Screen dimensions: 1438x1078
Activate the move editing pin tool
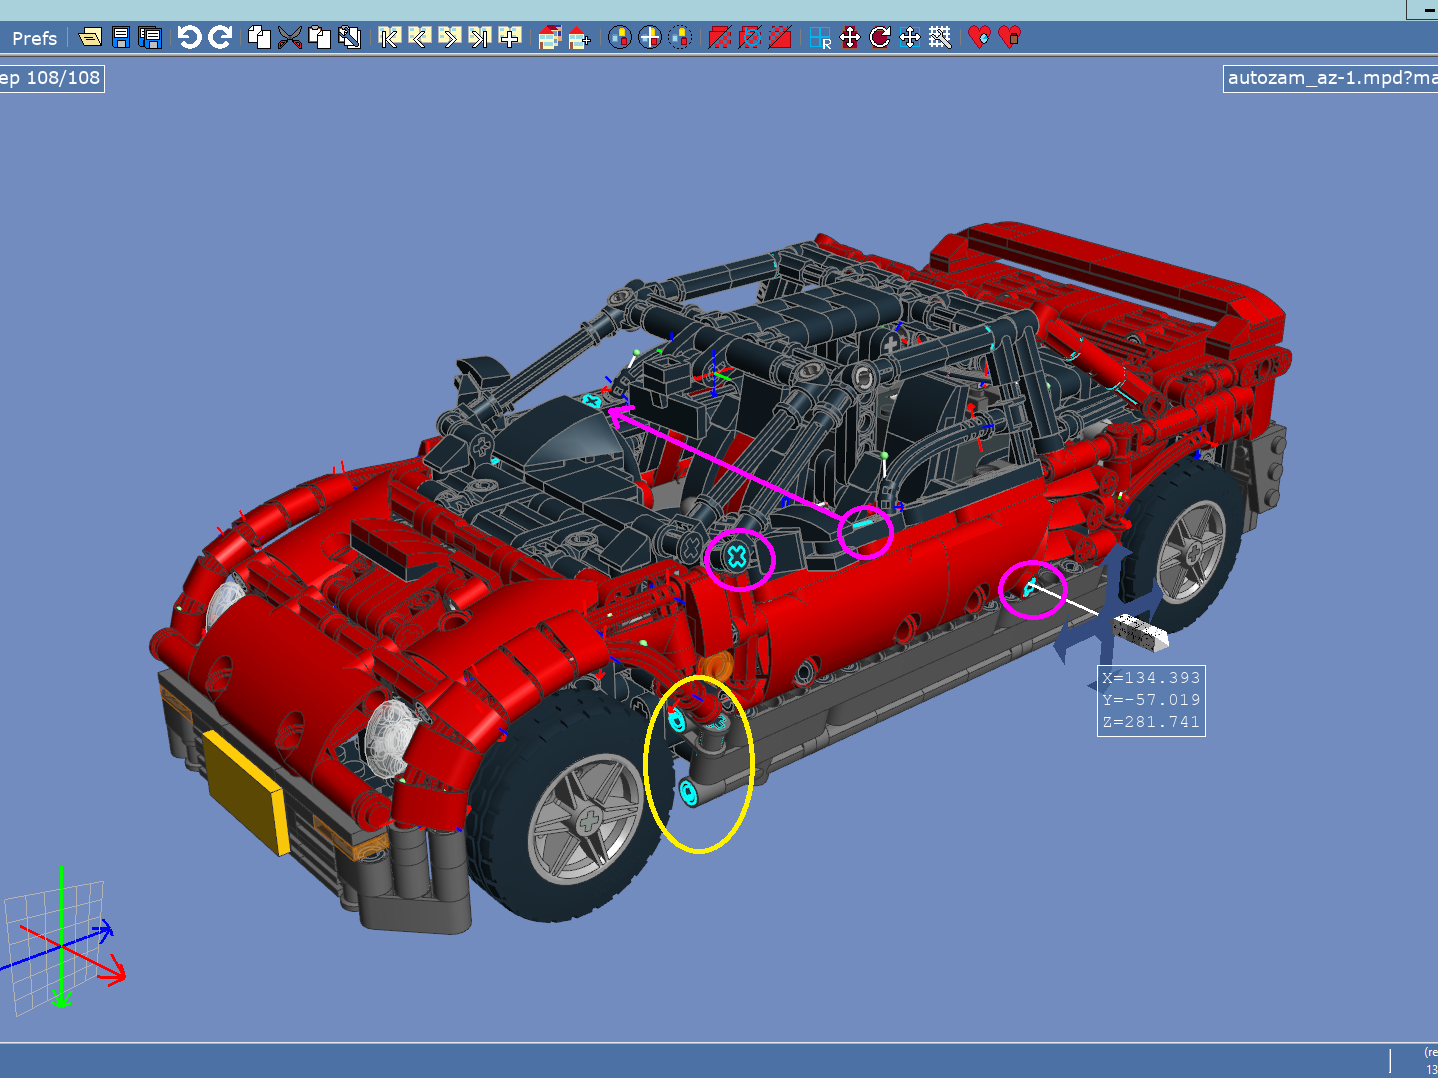(x=850, y=37)
